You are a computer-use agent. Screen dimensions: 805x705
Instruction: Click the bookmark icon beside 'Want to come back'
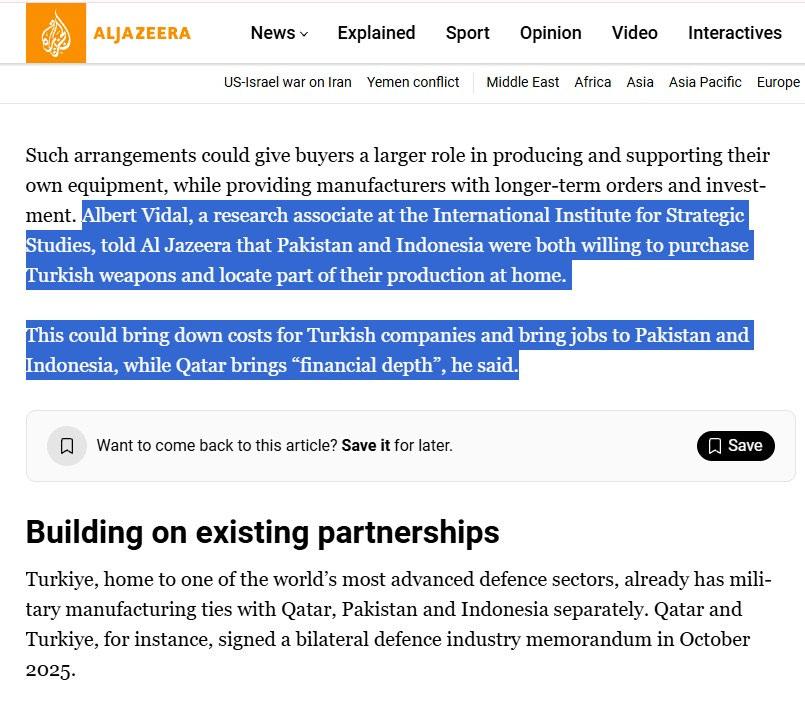pyautogui.click(x=67, y=446)
